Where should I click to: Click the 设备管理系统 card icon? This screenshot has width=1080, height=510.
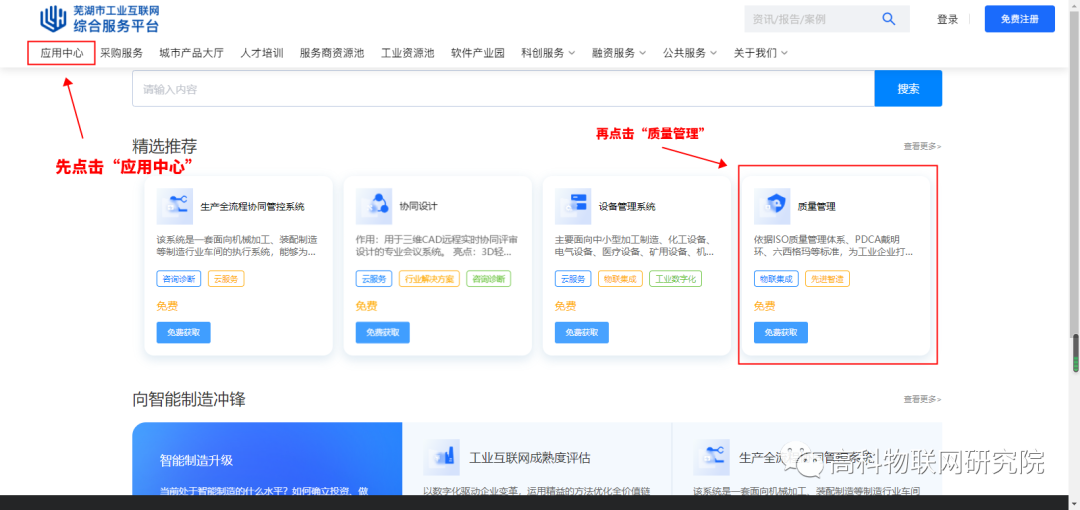tap(573, 205)
